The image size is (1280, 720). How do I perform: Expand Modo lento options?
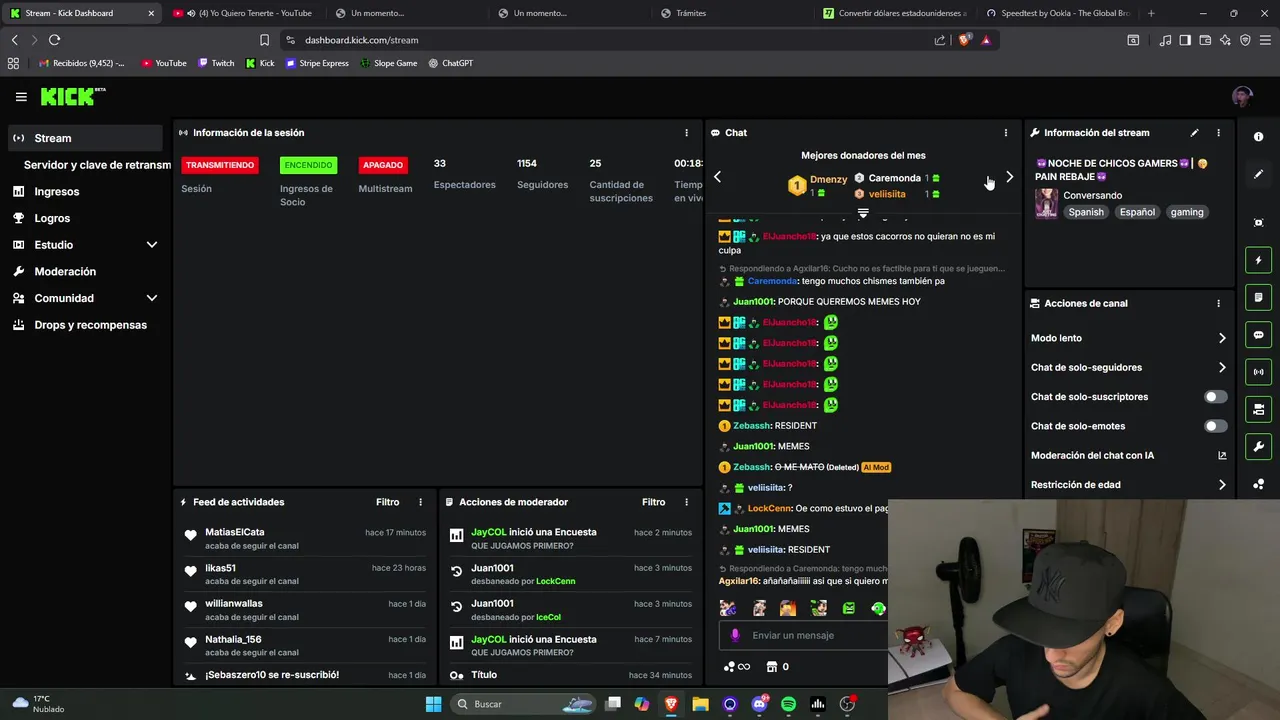[1222, 338]
